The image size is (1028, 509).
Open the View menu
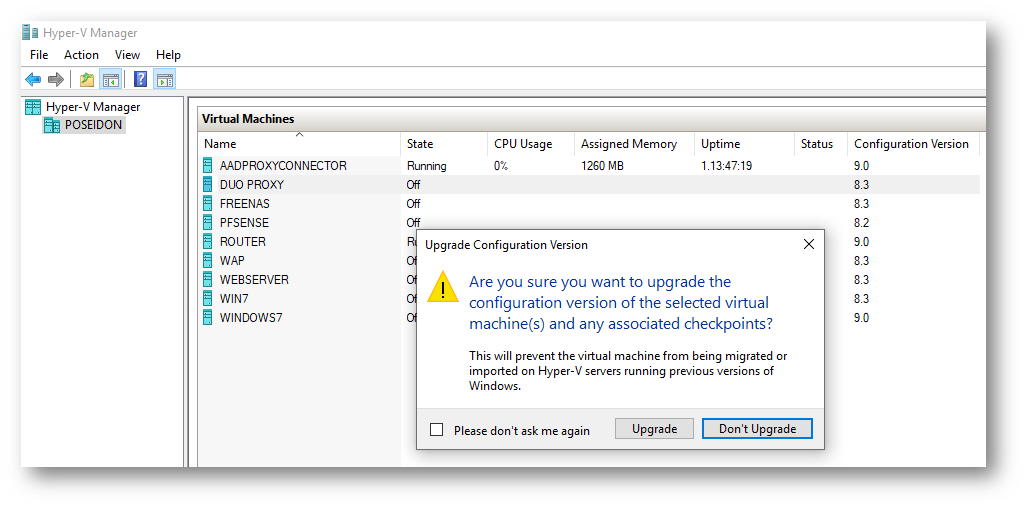pos(127,55)
